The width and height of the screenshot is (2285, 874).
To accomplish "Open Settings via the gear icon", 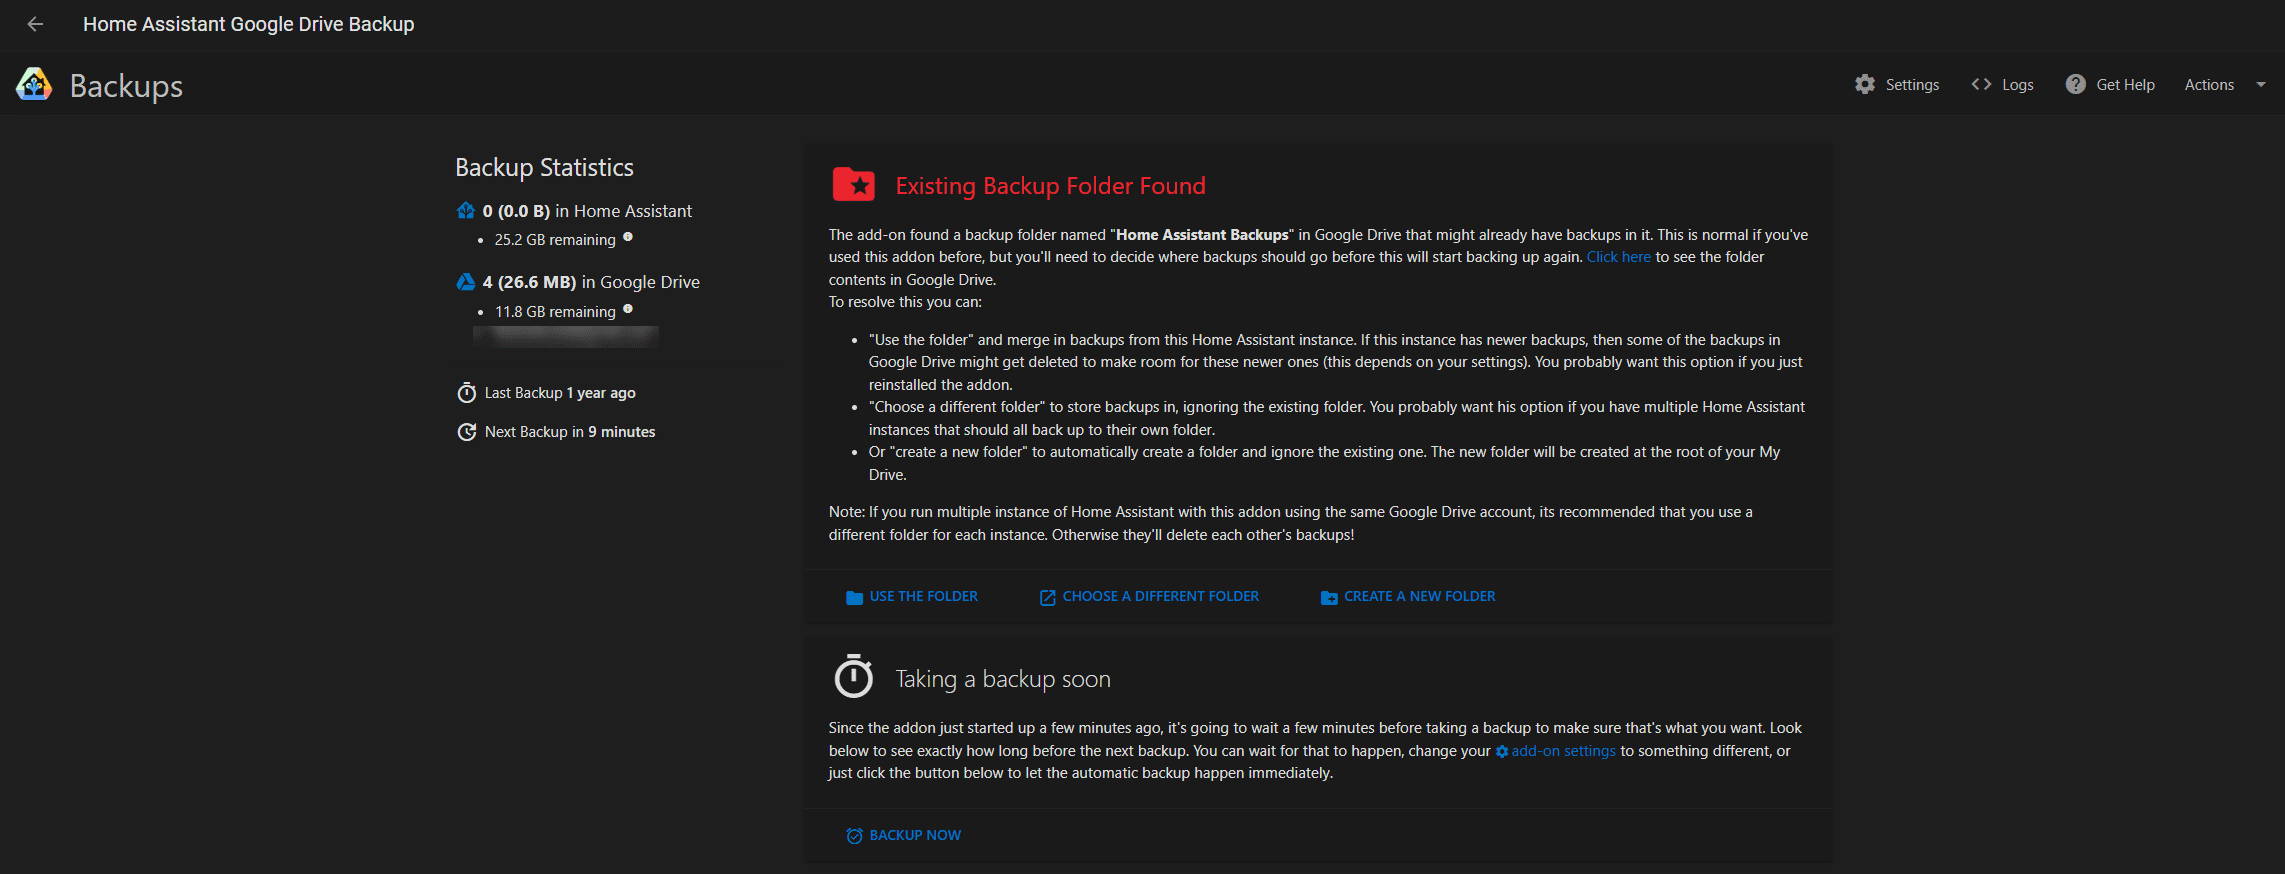I will 1865,85.
